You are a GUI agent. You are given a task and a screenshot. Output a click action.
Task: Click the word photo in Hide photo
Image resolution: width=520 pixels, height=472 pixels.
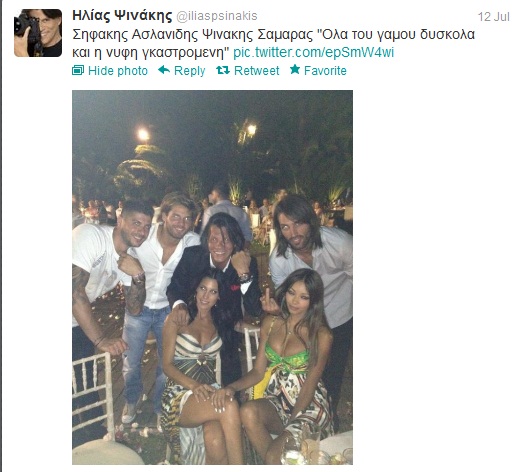(x=132, y=71)
